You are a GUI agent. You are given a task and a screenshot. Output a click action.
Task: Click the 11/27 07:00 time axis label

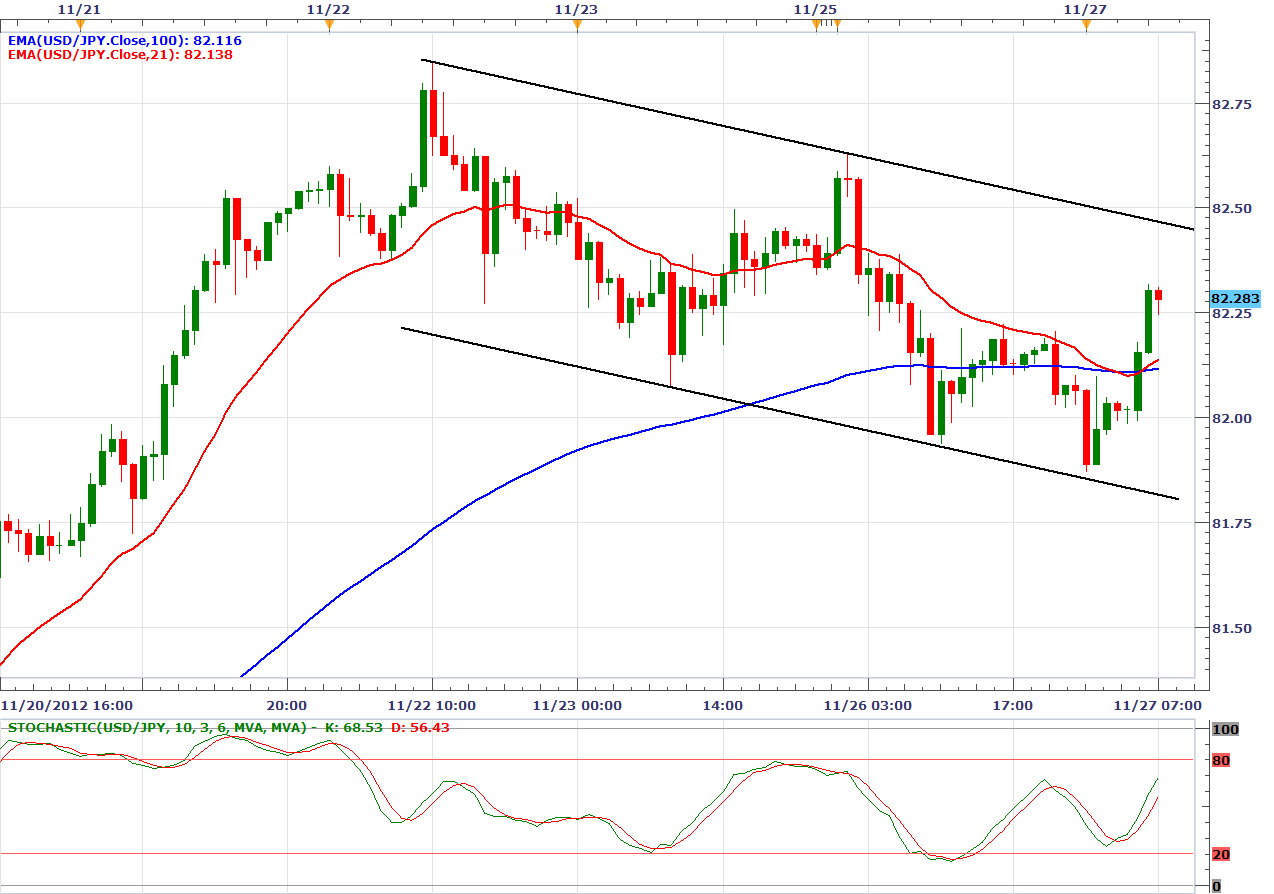[x=1158, y=705]
